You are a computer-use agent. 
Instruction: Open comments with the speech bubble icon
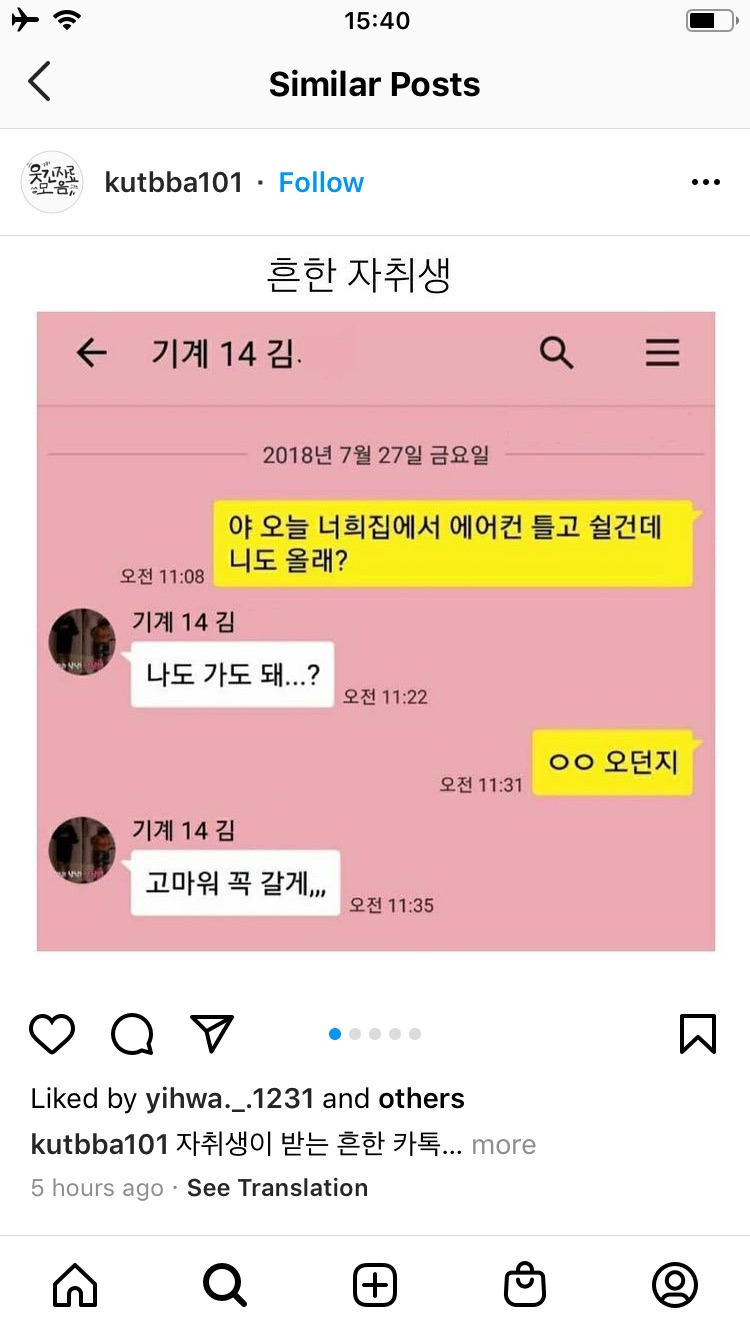click(132, 1034)
